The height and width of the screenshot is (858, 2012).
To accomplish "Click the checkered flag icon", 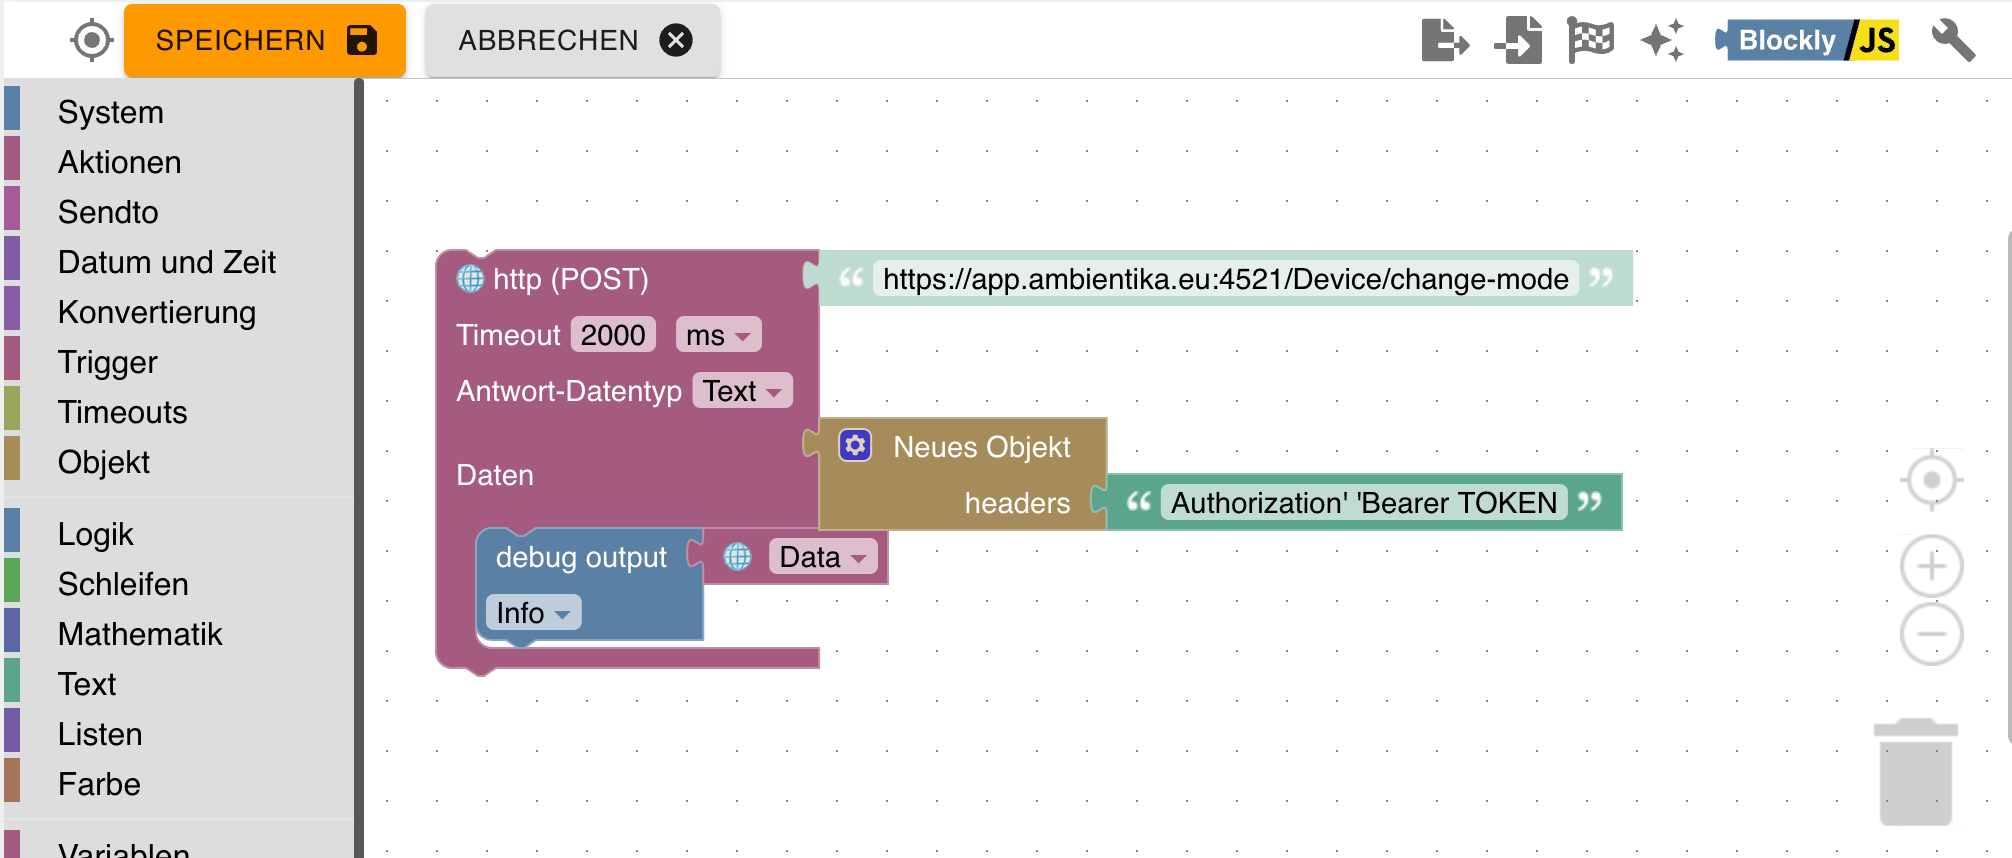I will coord(1590,41).
